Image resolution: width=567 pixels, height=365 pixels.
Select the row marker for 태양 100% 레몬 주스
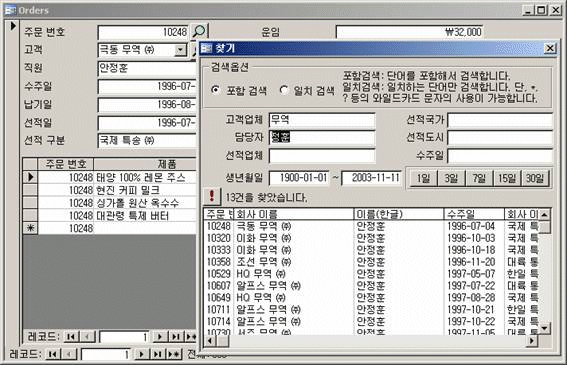[30, 177]
